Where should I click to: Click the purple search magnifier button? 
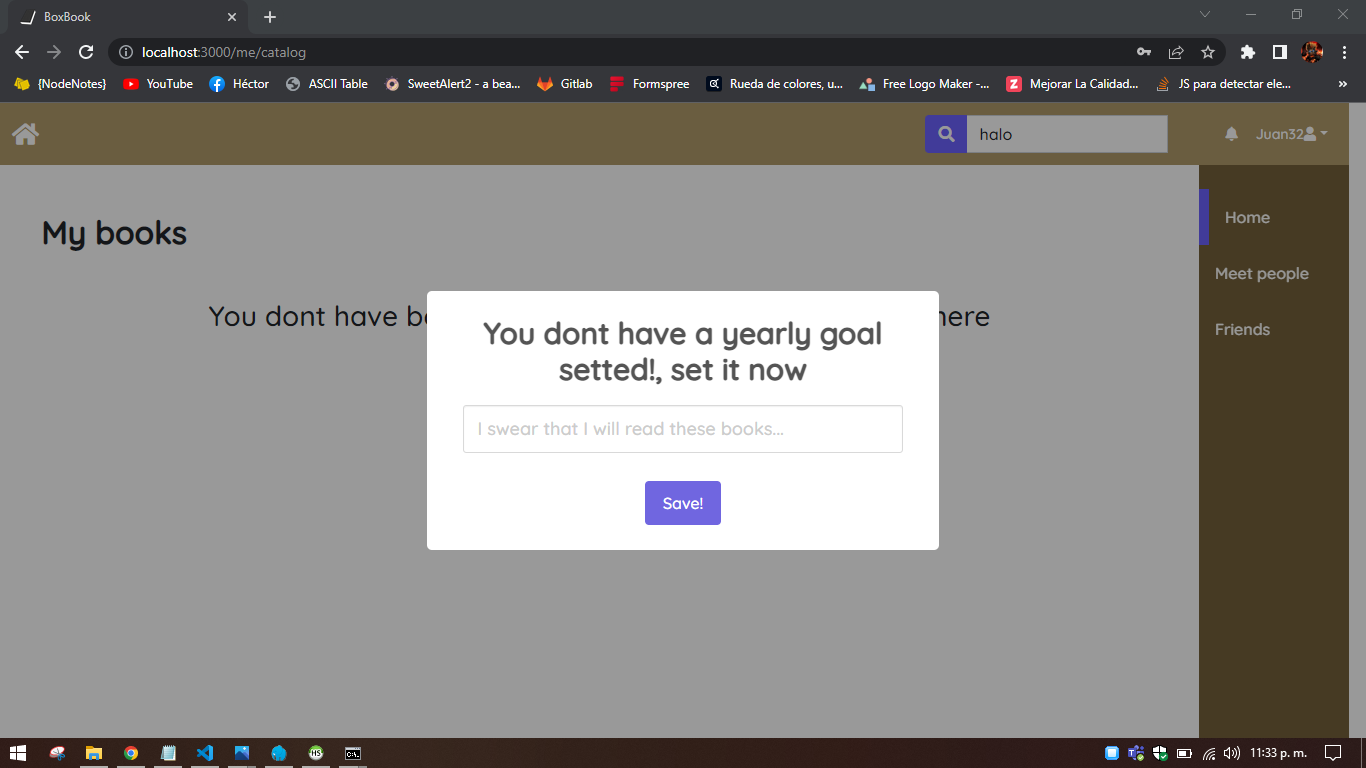(x=946, y=134)
